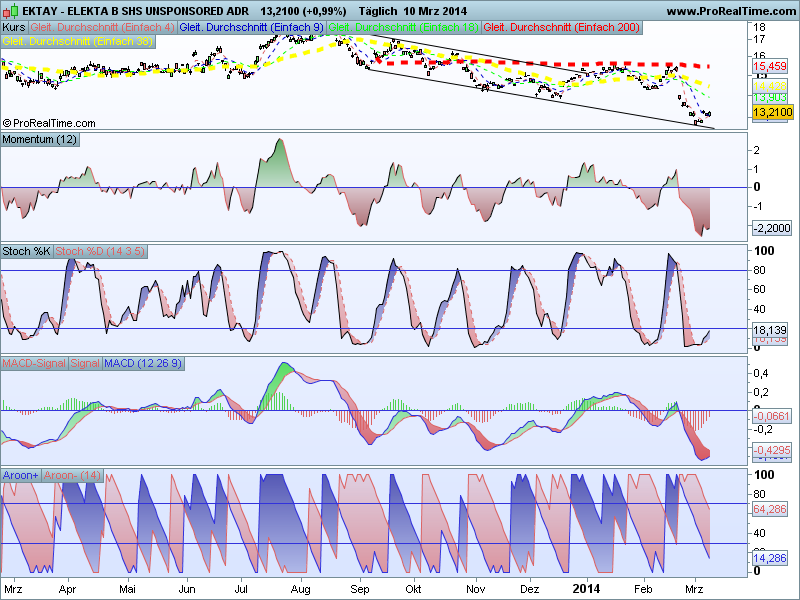Open Gleit. Durchschnitt (Einfach 38) settings
Image resolution: width=800 pixels, height=600 pixels.
point(78,42)
